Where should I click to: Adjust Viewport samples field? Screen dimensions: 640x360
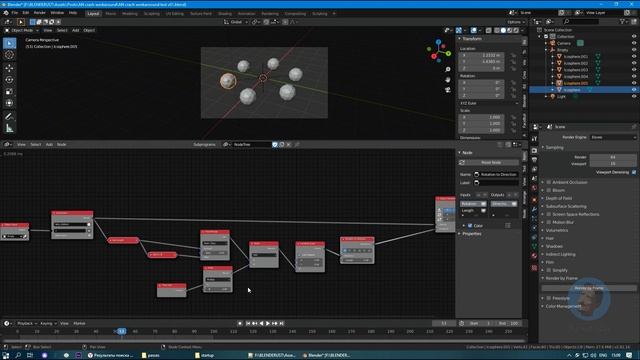click(613, 164)
